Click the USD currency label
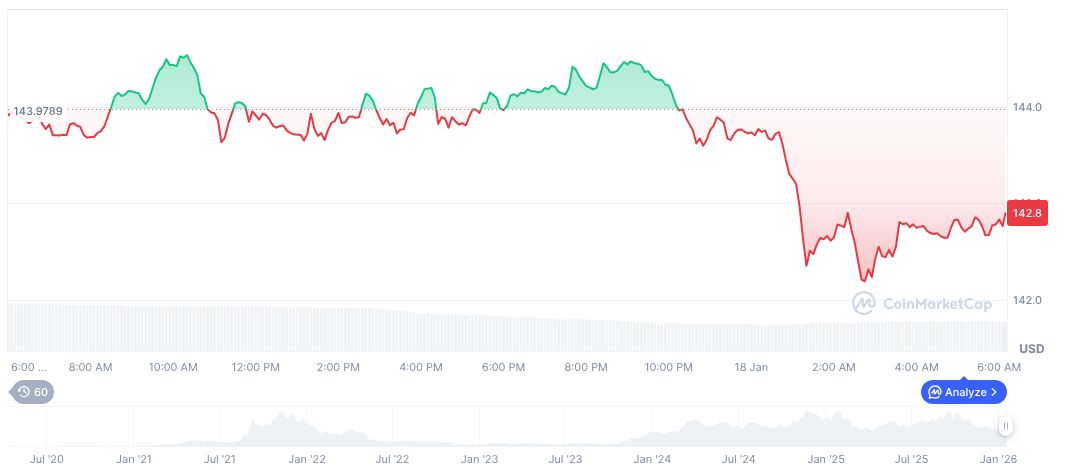1072x470 pixels. coord(1032,348)
